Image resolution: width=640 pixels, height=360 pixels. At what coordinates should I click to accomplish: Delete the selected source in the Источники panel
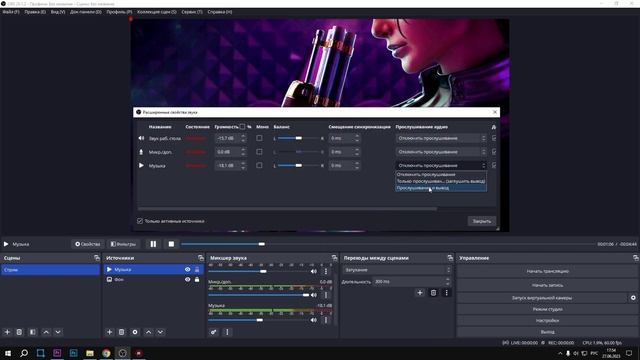(x=121, y=332)
